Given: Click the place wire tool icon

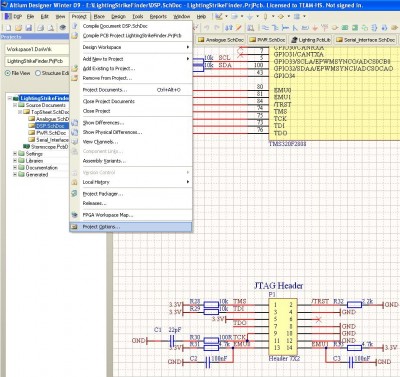Looking at the screenshot, I should [265, 28].
